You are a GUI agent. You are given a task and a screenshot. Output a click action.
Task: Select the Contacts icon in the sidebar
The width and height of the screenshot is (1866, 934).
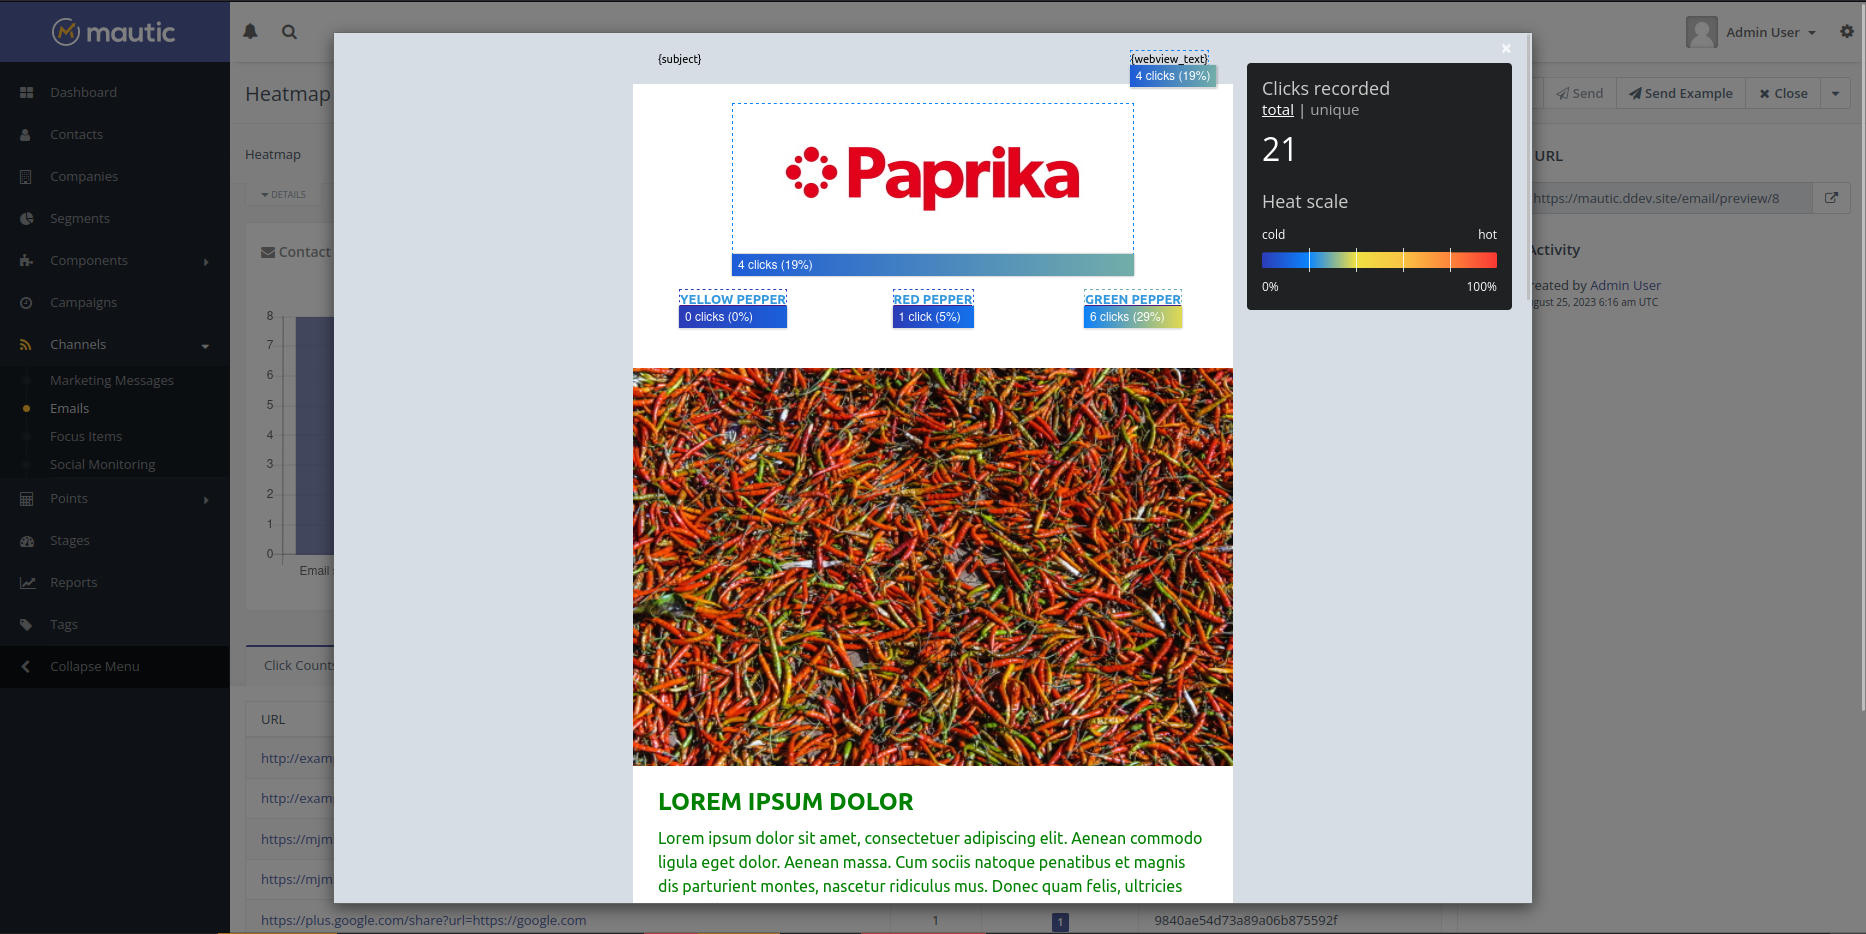25,133
